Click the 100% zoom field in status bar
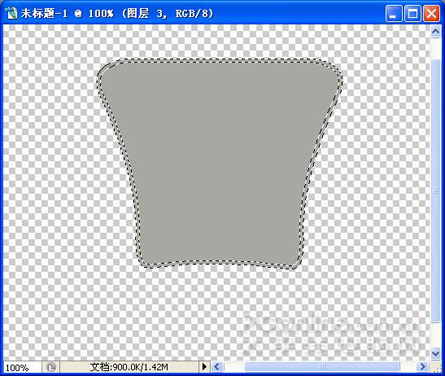The image size is (445, 376). 22,367
